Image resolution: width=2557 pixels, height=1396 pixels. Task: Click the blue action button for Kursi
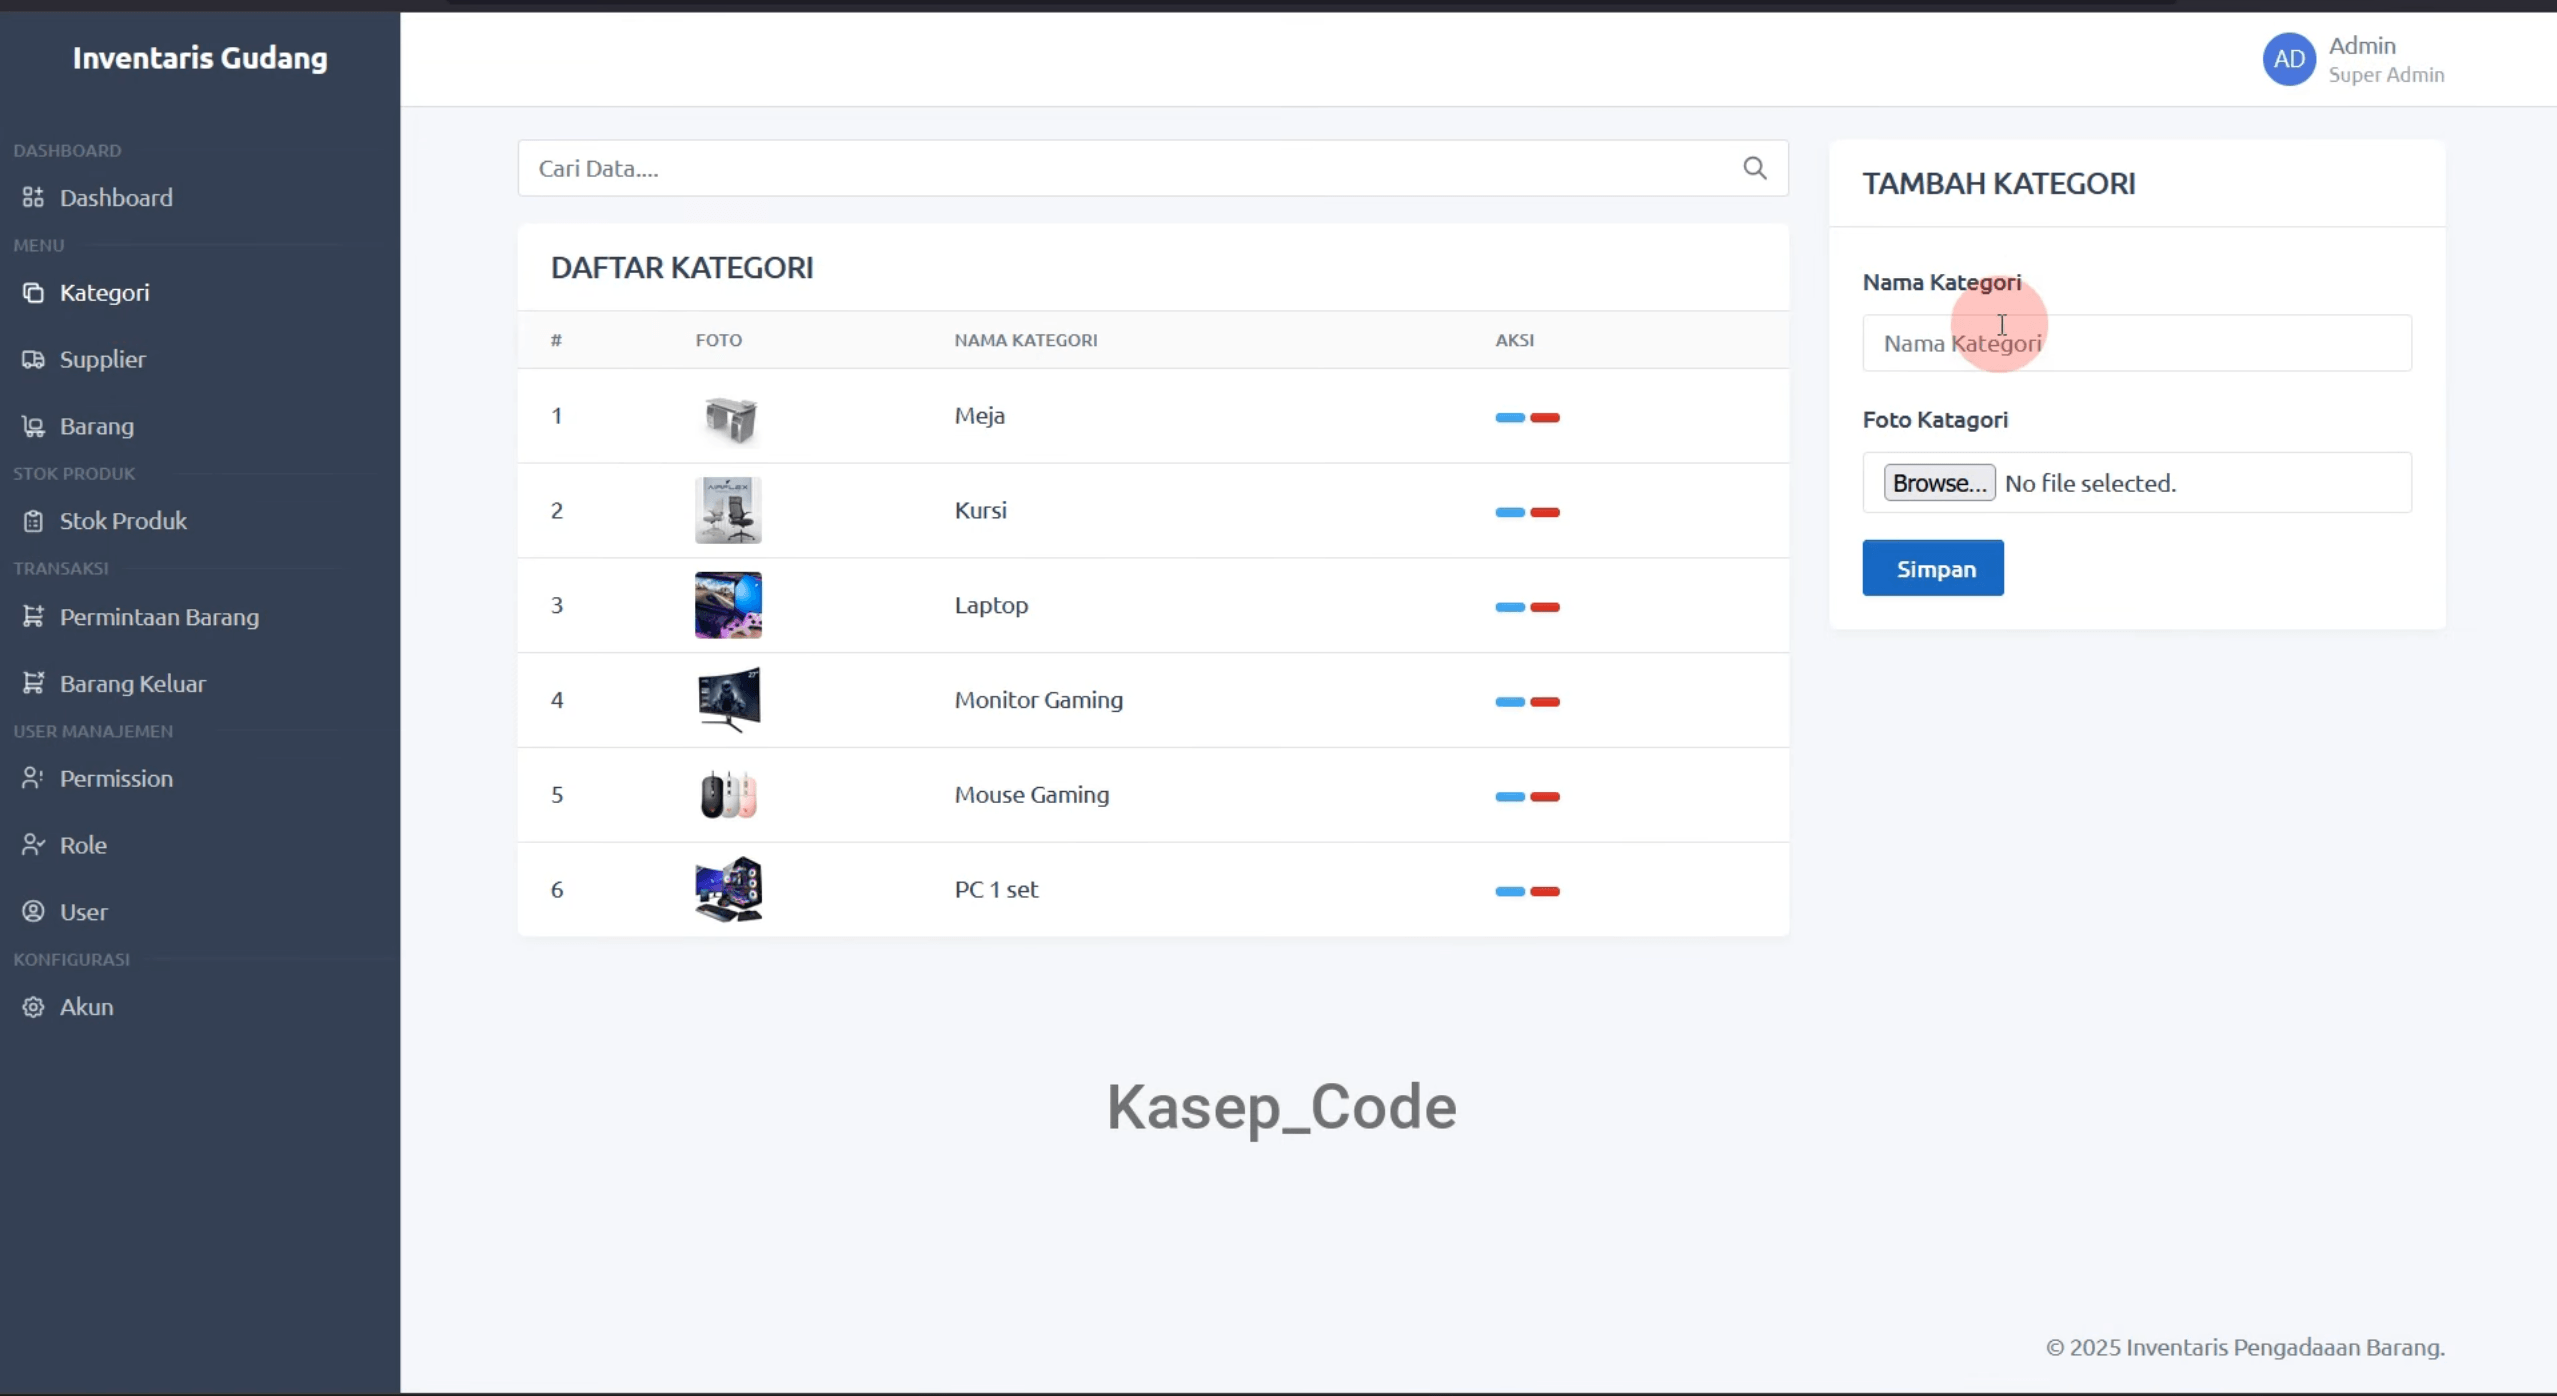coord(1510,512)
